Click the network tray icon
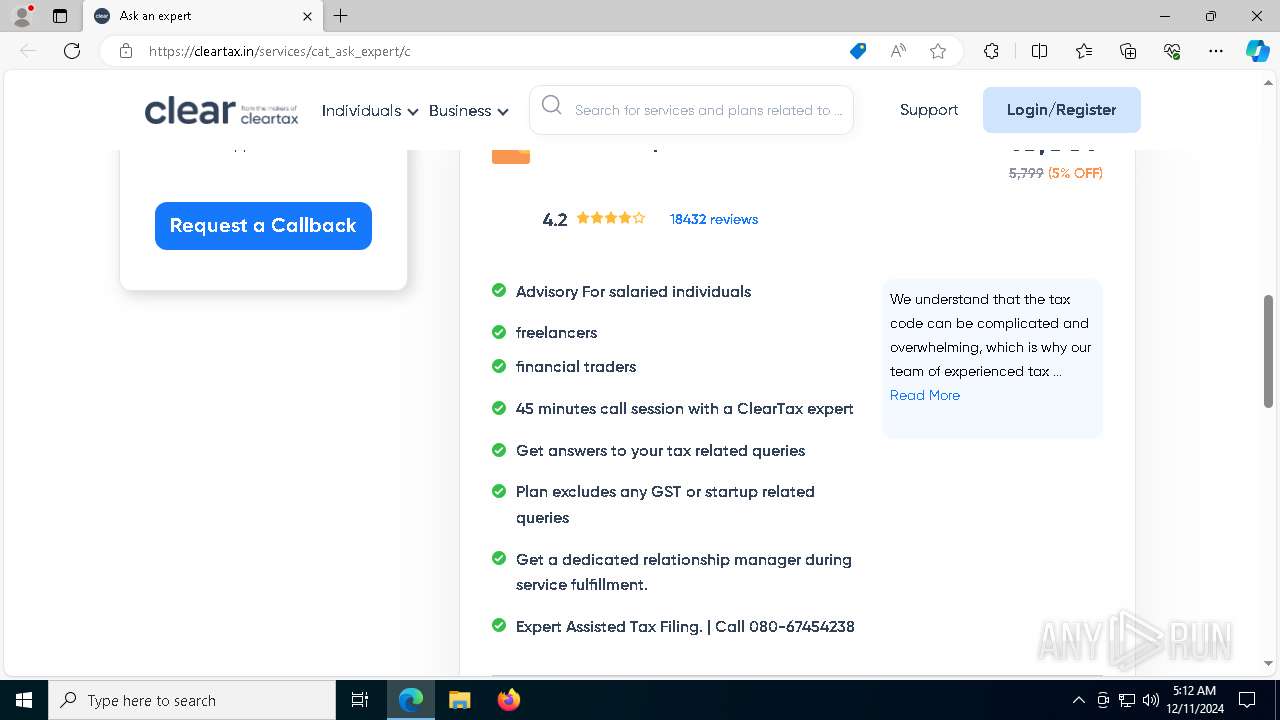 tap(1127, 700)
